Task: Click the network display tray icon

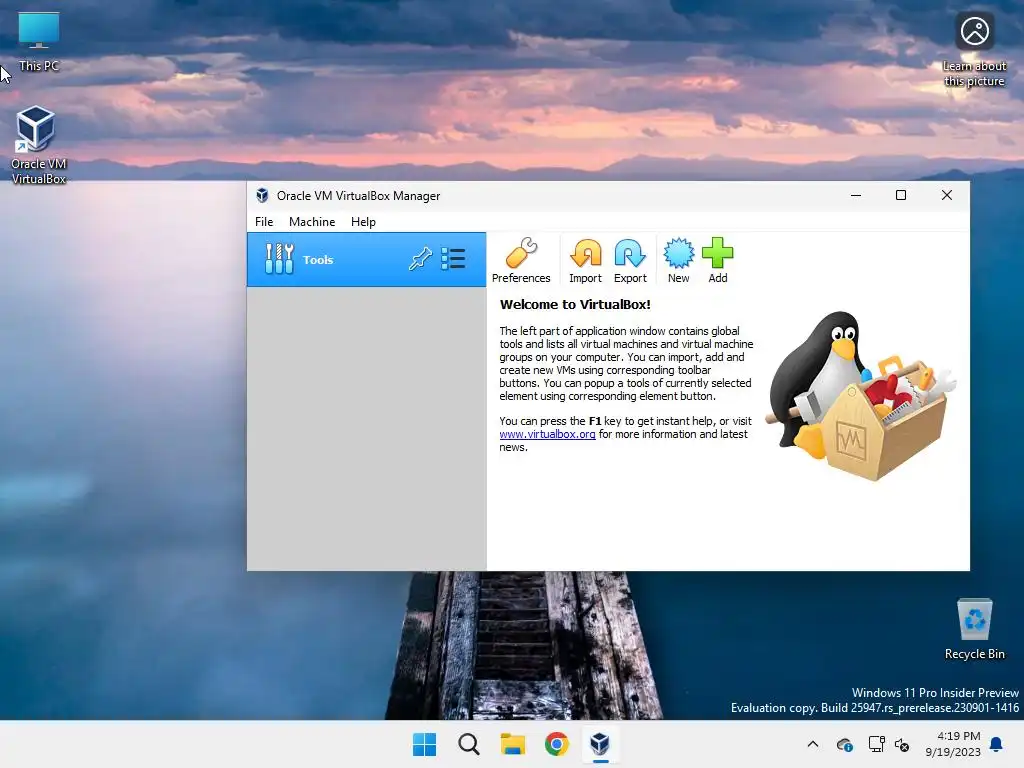Action: coord(876,744)
